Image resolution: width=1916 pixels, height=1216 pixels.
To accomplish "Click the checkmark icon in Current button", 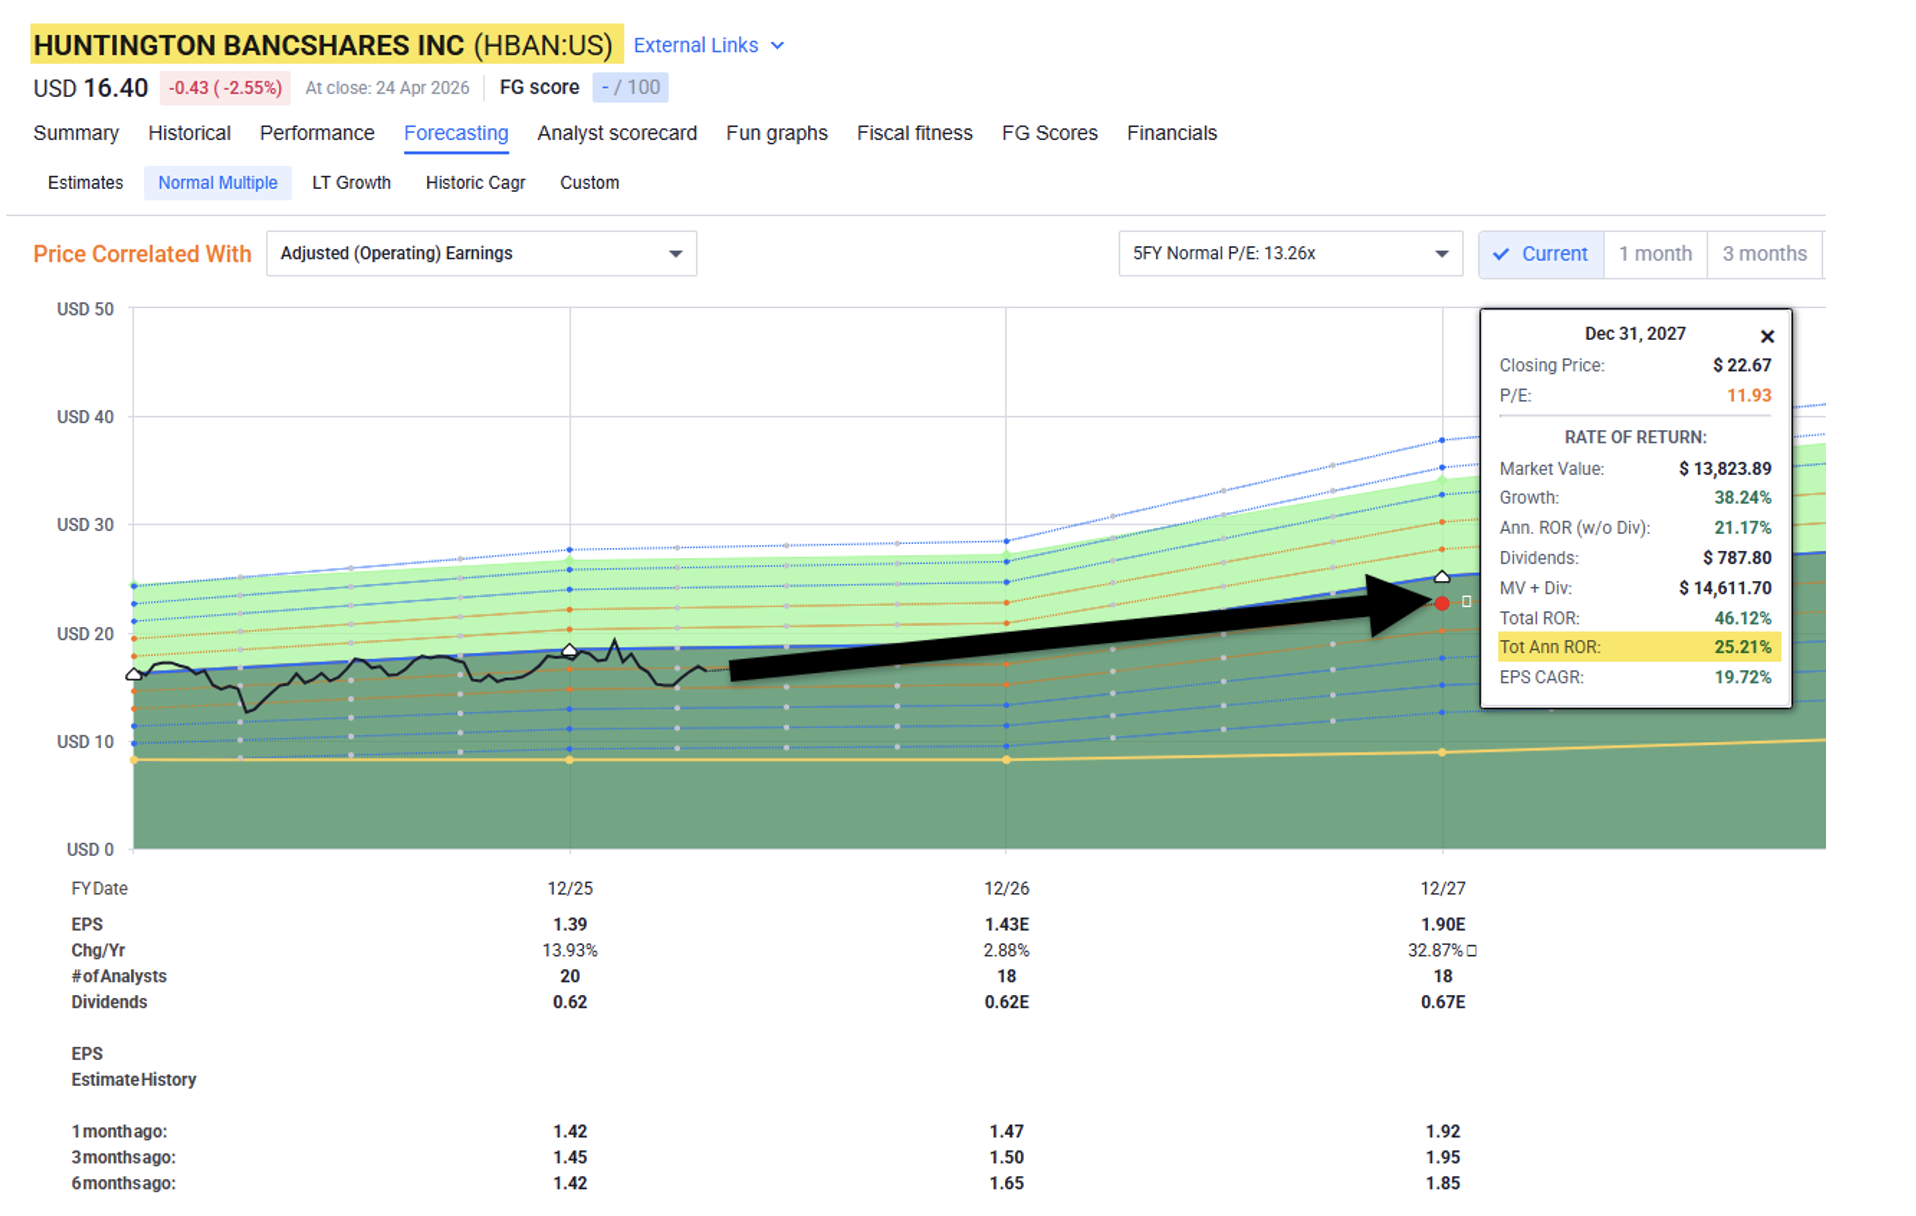I will coord(1500,254).
